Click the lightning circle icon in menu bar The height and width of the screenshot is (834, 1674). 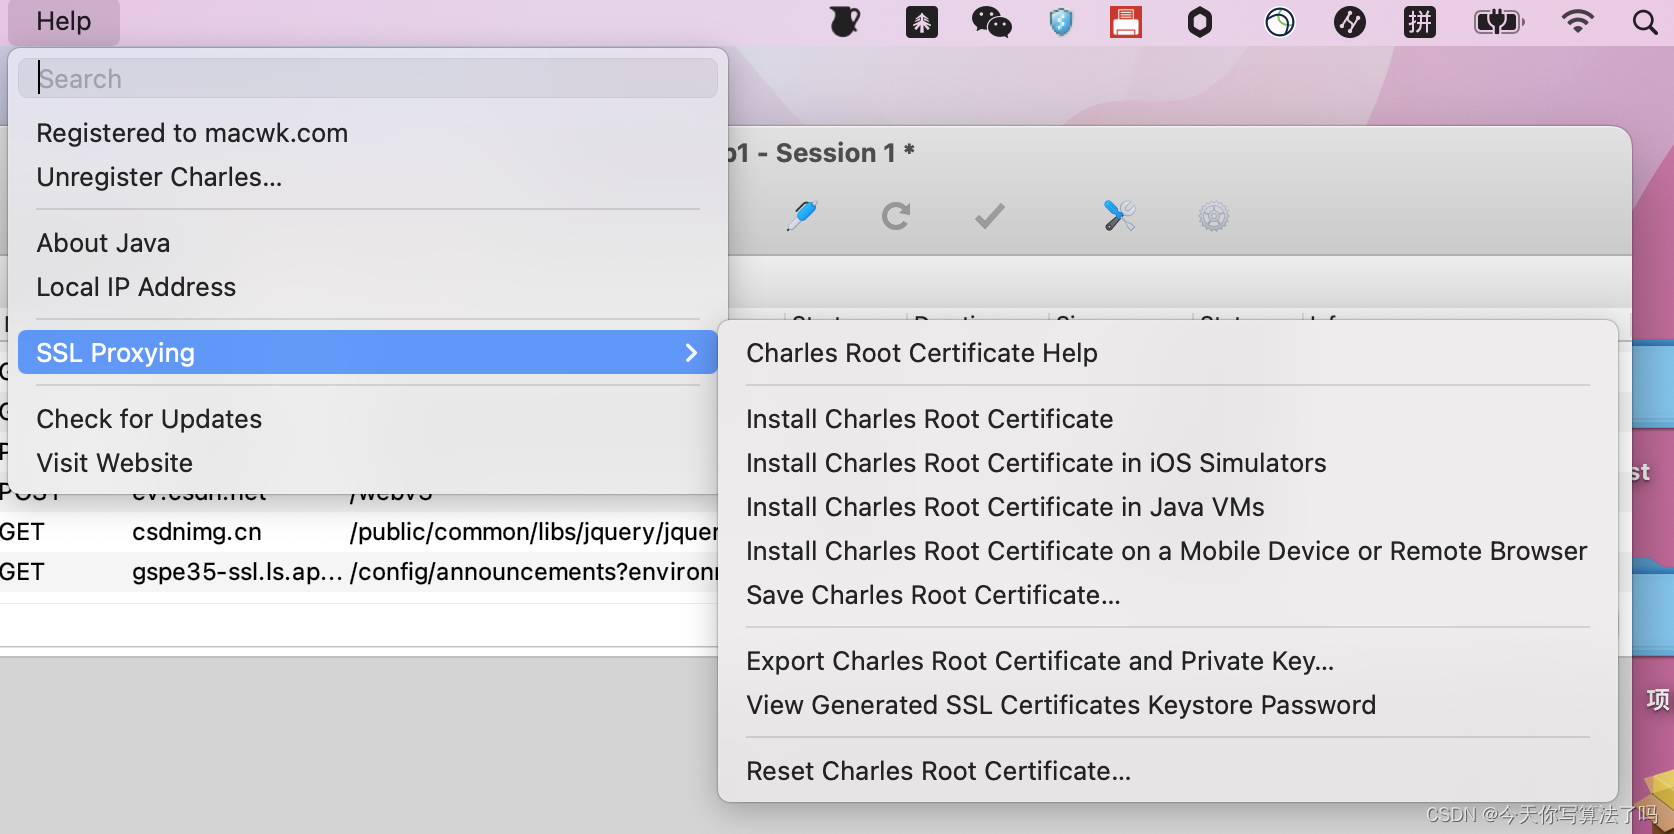[1350, 22]
